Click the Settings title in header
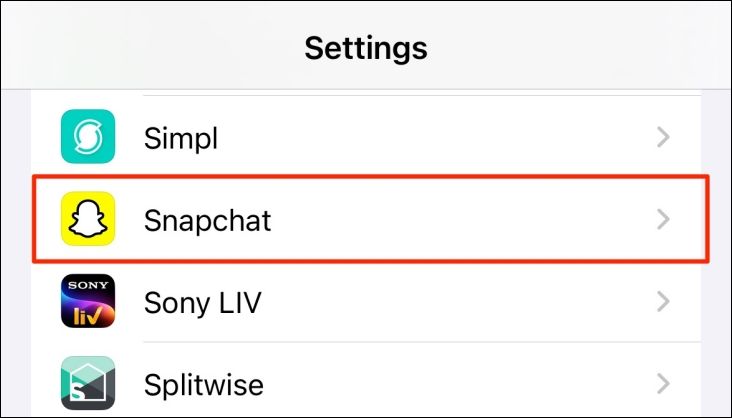 point(366,47)
